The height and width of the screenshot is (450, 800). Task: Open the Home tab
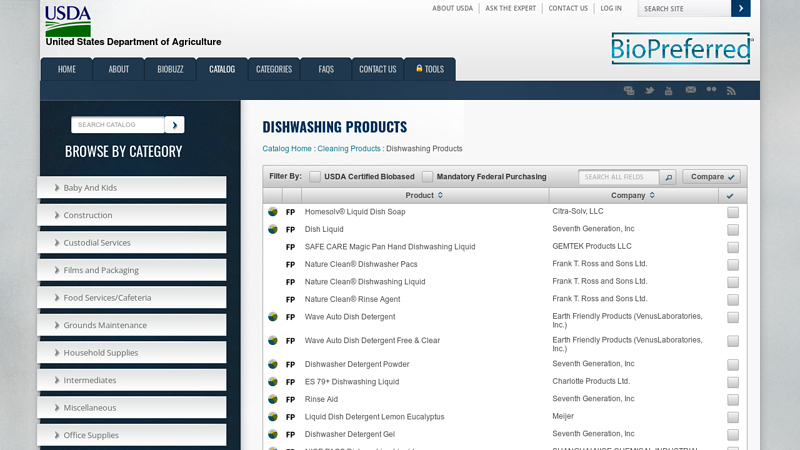(67, 69)
